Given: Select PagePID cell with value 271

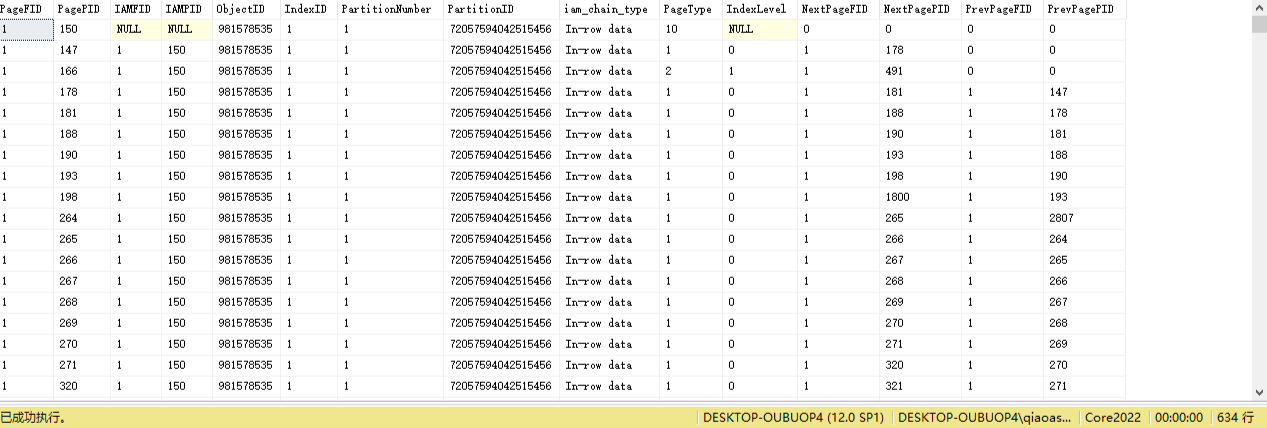Looking at the screenshot, I should 83,365.
